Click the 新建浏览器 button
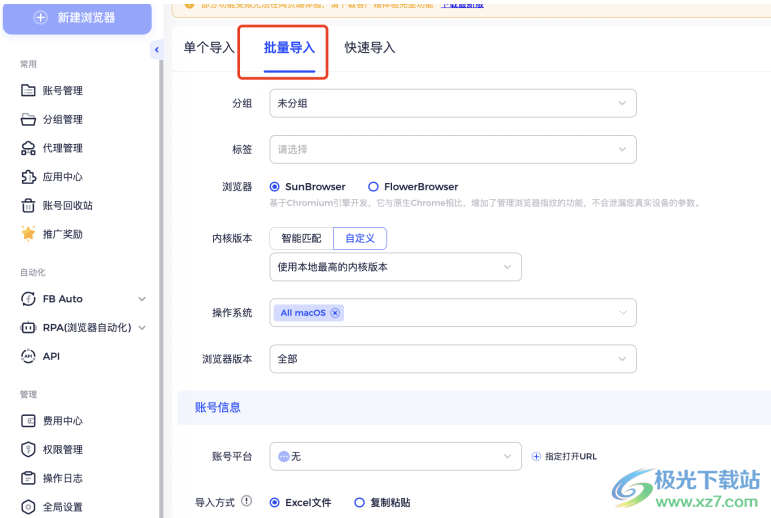The height and width of the screenshot is (518, 771). click(77, 18)
